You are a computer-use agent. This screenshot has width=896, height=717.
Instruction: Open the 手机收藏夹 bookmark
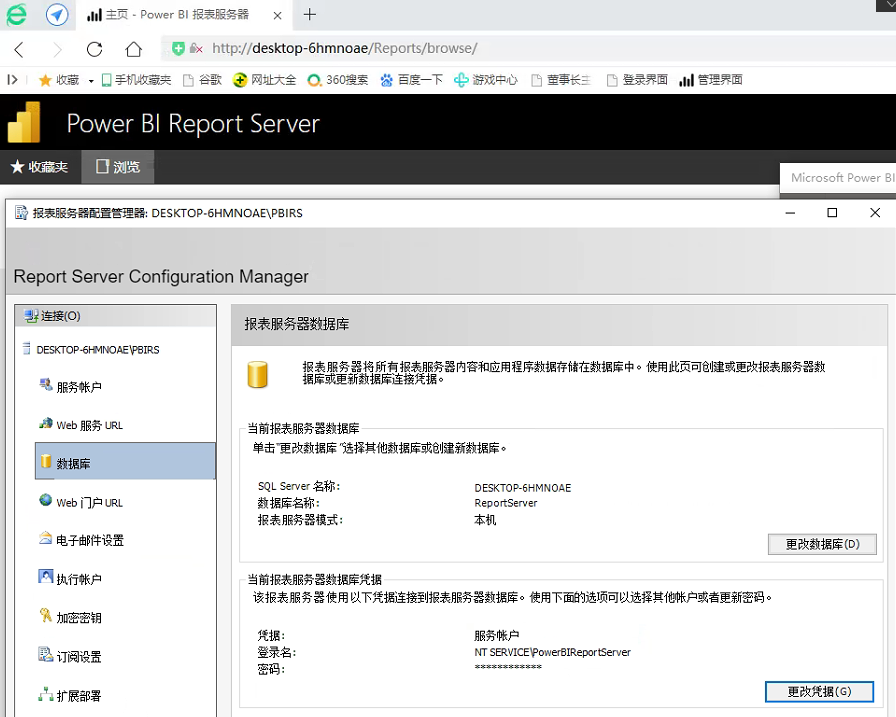pos(136,80)
